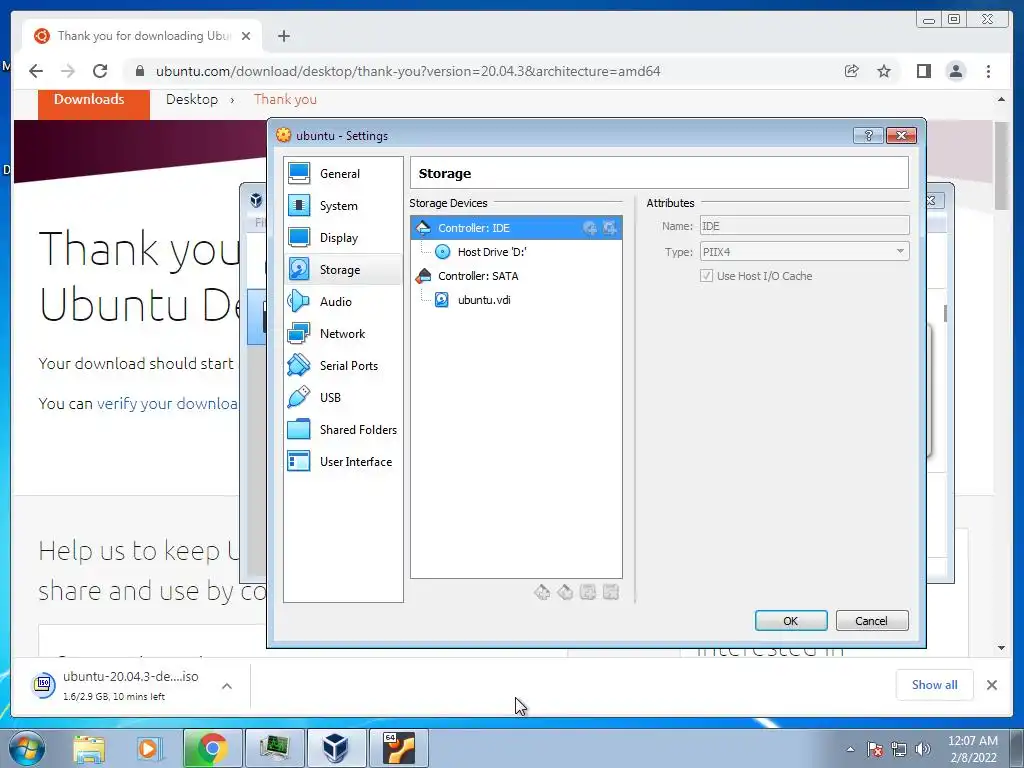Click the network icon in system tray

(x=899, y=749)
